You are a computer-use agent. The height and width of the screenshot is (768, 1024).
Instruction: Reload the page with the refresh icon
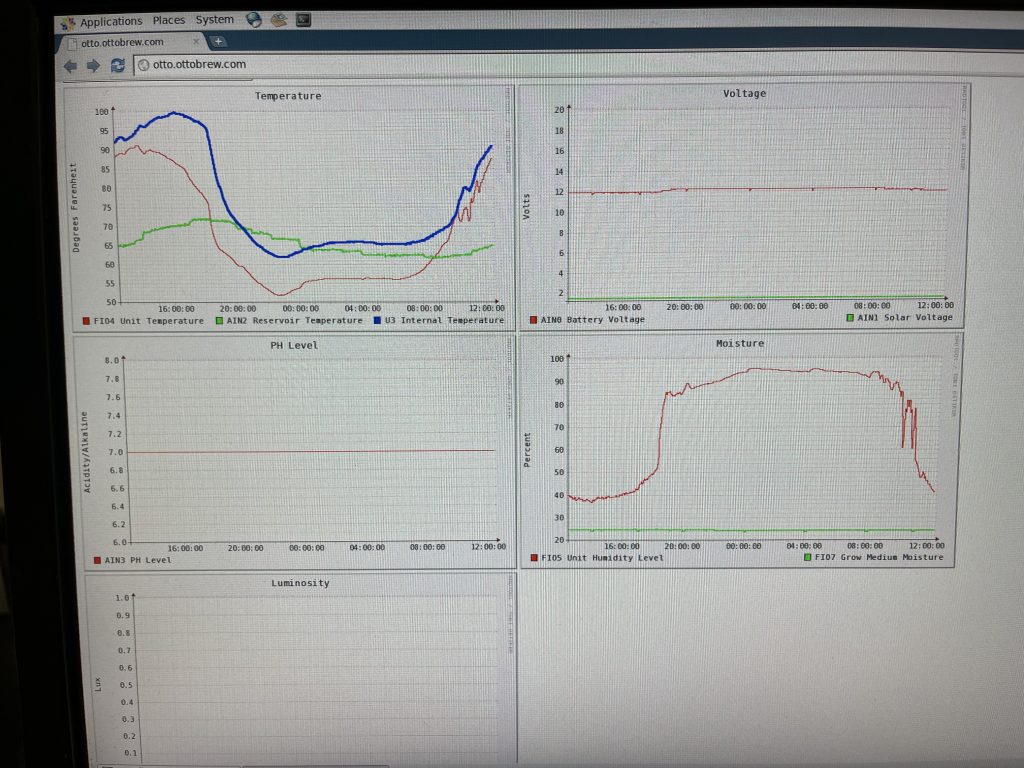117,65
